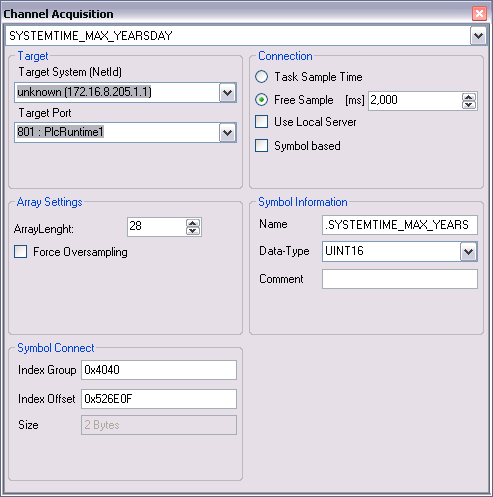Close the Channel Acquisition window
Viewport: 493px width, 497px height.
[x=479, y=14]
